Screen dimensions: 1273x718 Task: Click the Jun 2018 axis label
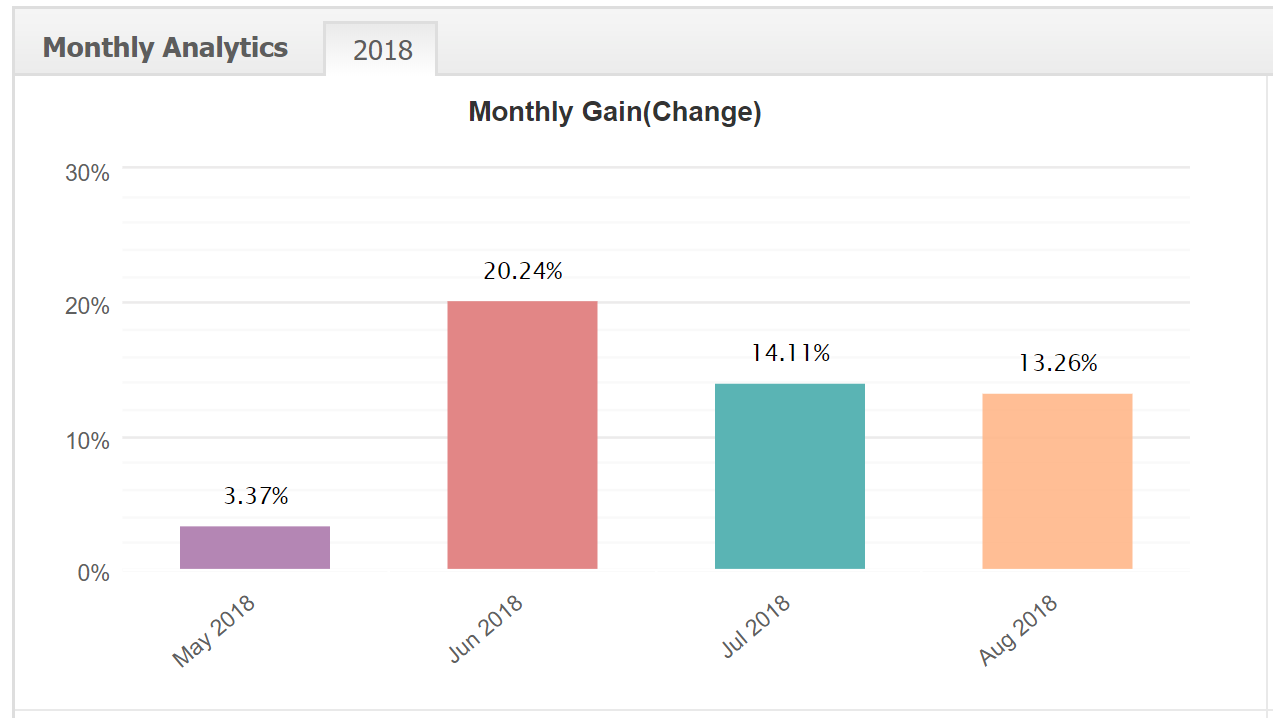(485, 628)
